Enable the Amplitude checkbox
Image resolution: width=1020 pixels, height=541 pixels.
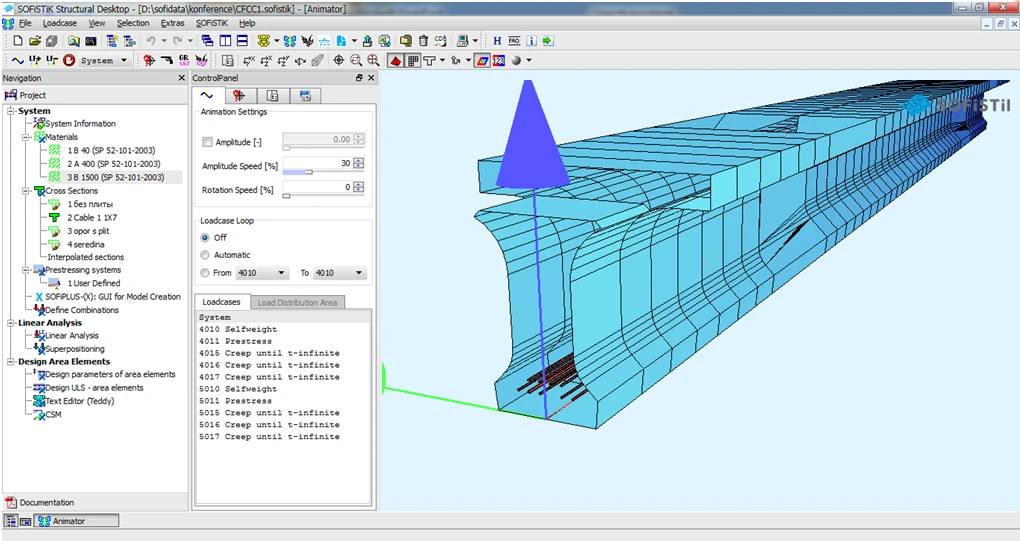click(x=208, y=142)
